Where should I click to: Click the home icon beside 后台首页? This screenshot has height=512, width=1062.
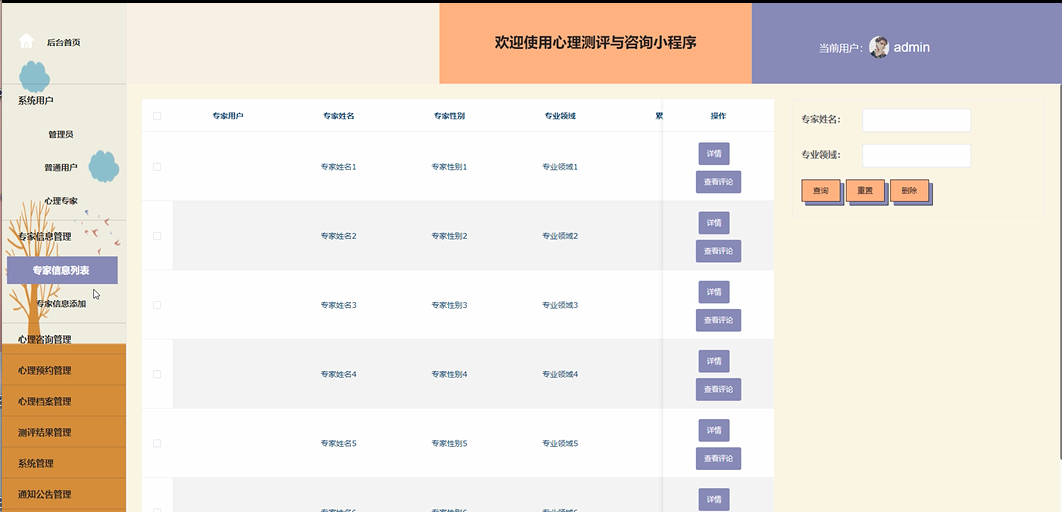26,41
